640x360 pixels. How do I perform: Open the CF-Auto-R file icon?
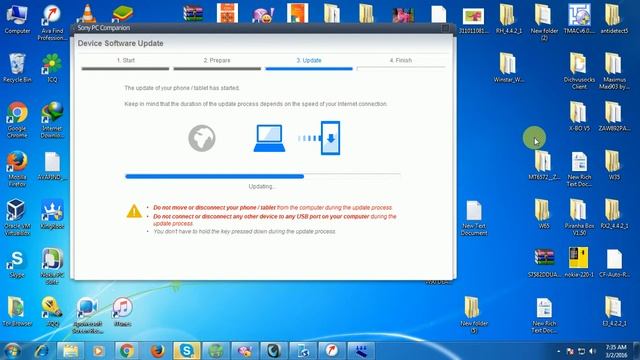(x=614, y=263)
